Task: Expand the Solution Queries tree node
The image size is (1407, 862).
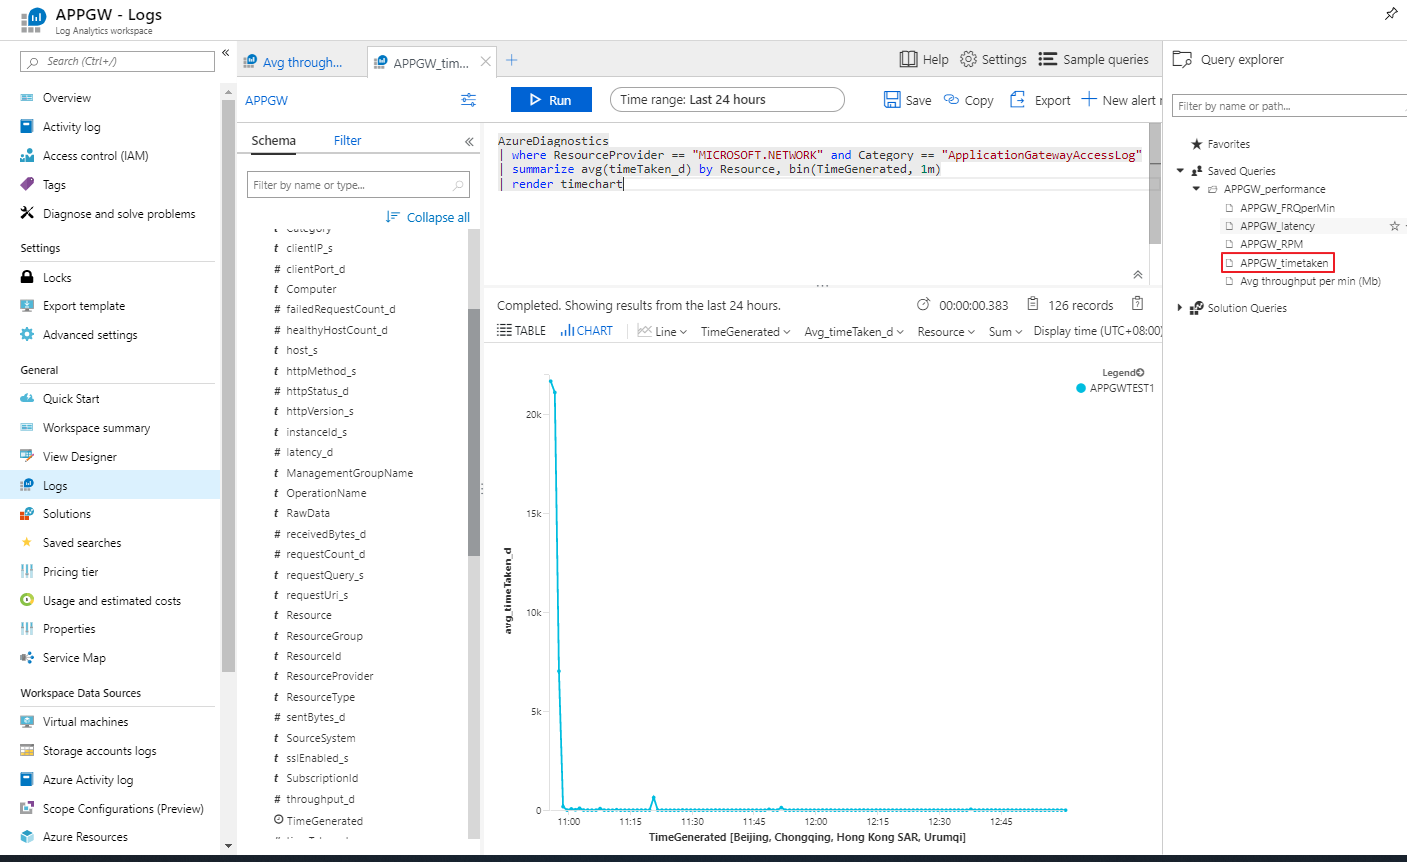Action: click(1180, 308)
